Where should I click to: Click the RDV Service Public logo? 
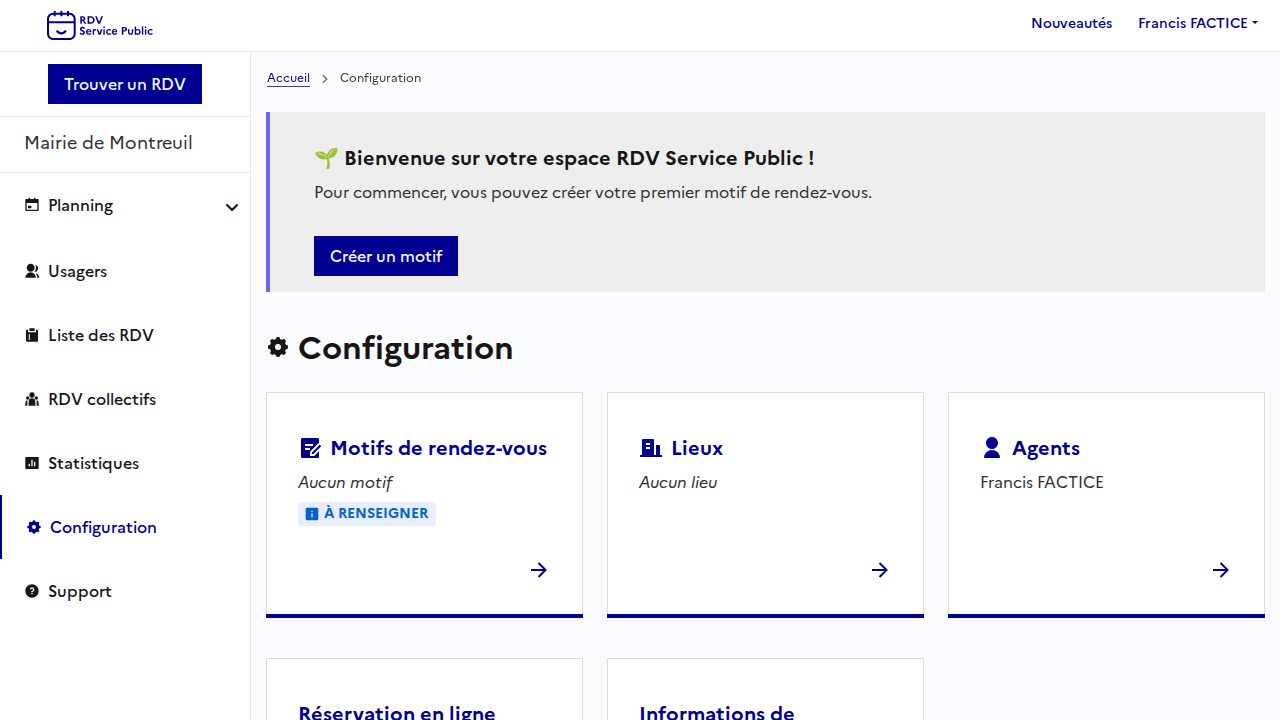[100, 25]
